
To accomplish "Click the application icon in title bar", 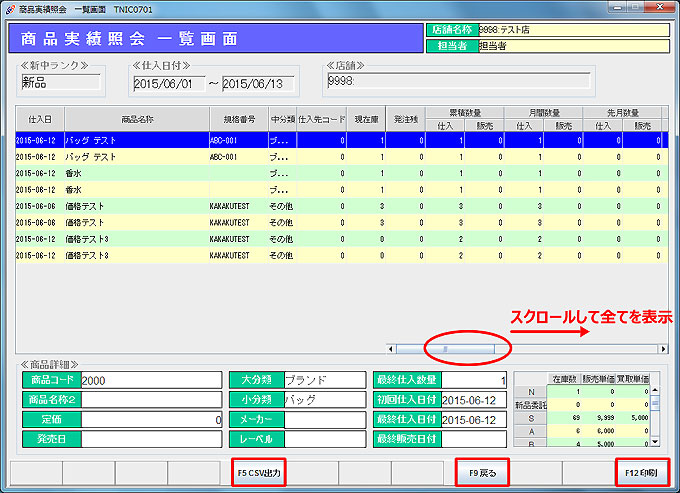I will click(x=11, y=8).
